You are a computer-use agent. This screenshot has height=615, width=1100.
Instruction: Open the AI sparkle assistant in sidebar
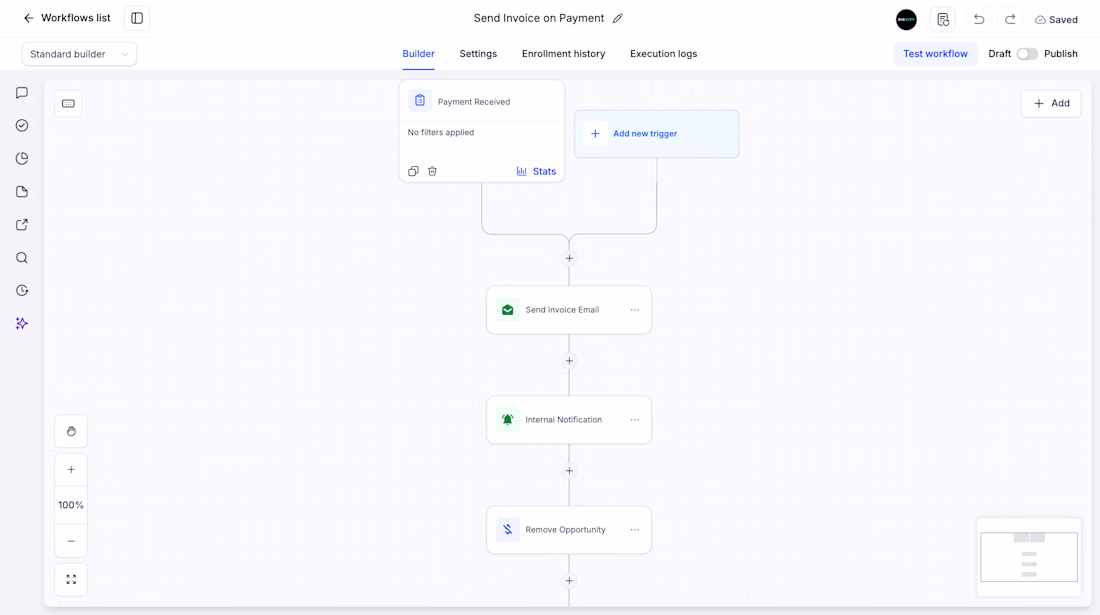point(22,323)
